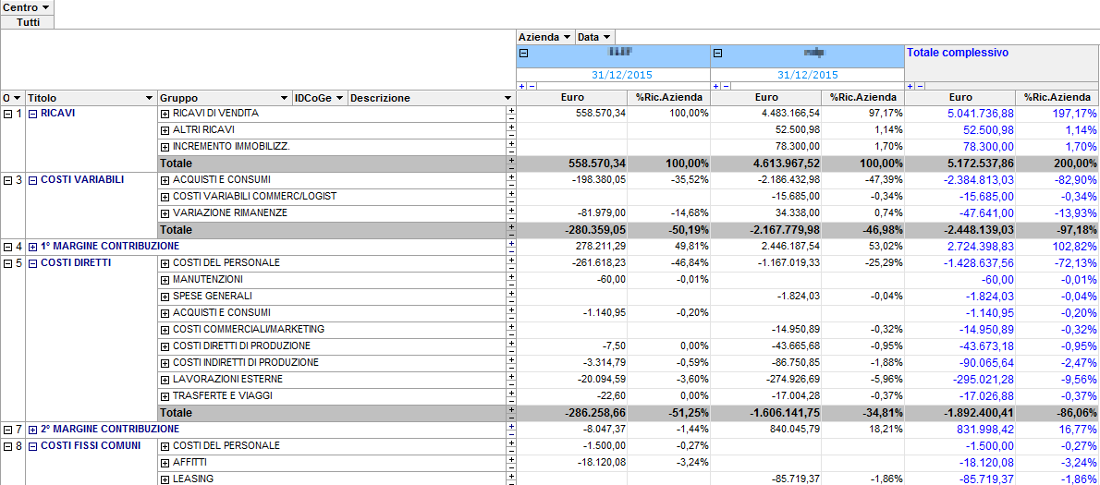The width and height of the screenshot is (1100, 485).
Task: Open the Titolo field dropdown
Action: 149,98
